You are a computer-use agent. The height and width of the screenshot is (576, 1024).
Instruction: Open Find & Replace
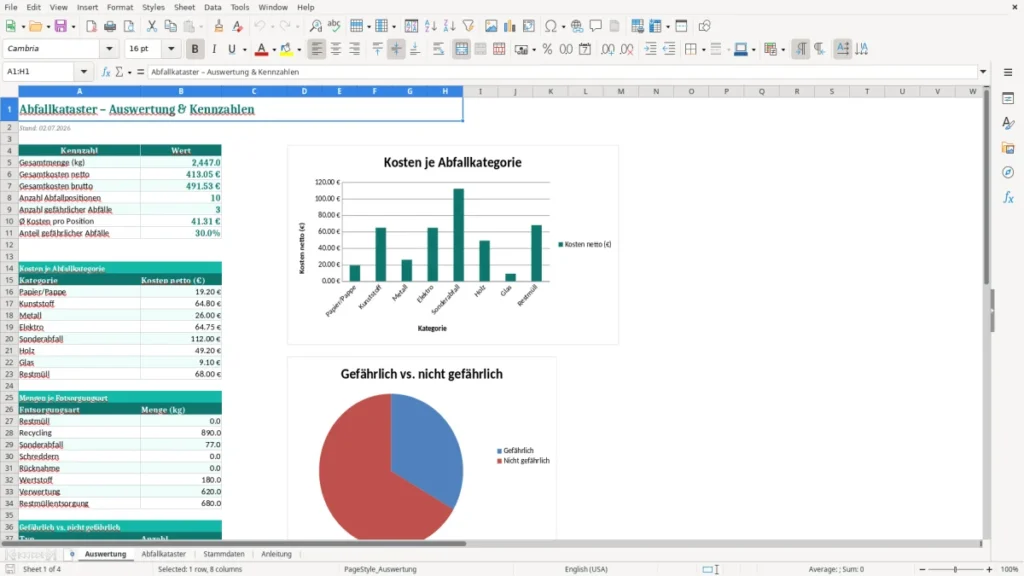[315, 26]
